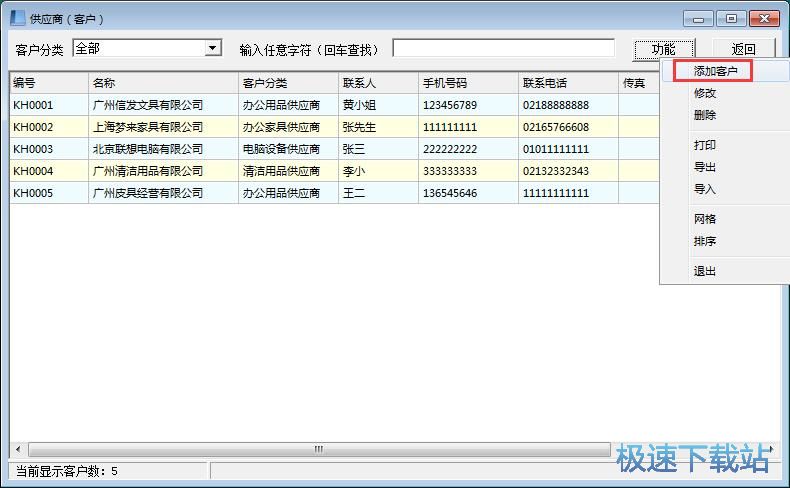Minimize the 供应商 window
This screenshot has height=488, width=790.
(x=698, y=19)
